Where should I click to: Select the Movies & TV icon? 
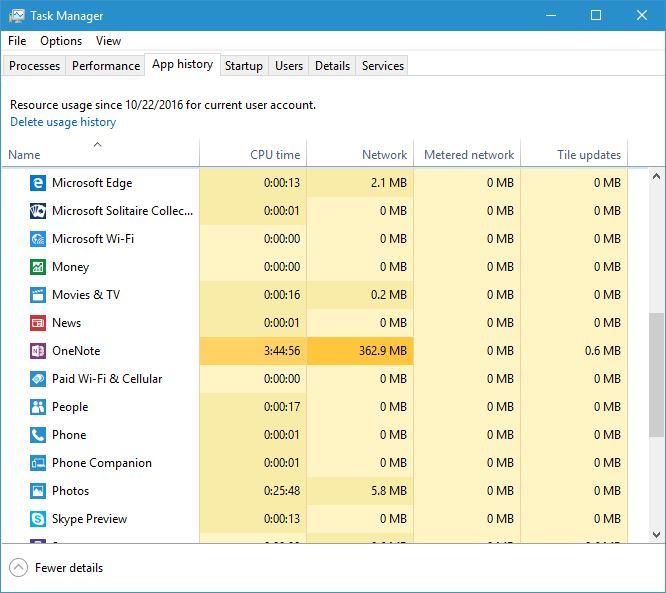tap(38, 295)
